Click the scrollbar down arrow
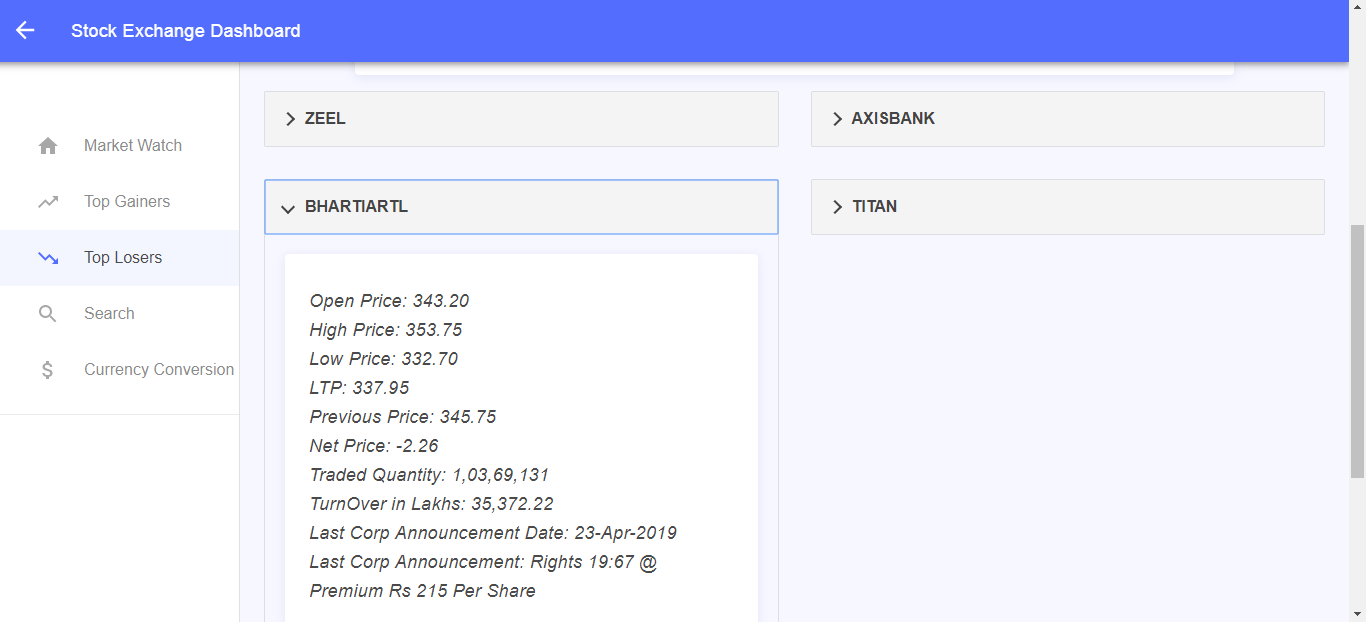The height and width of the screenshot is (622, 1366). [1357, 613]
